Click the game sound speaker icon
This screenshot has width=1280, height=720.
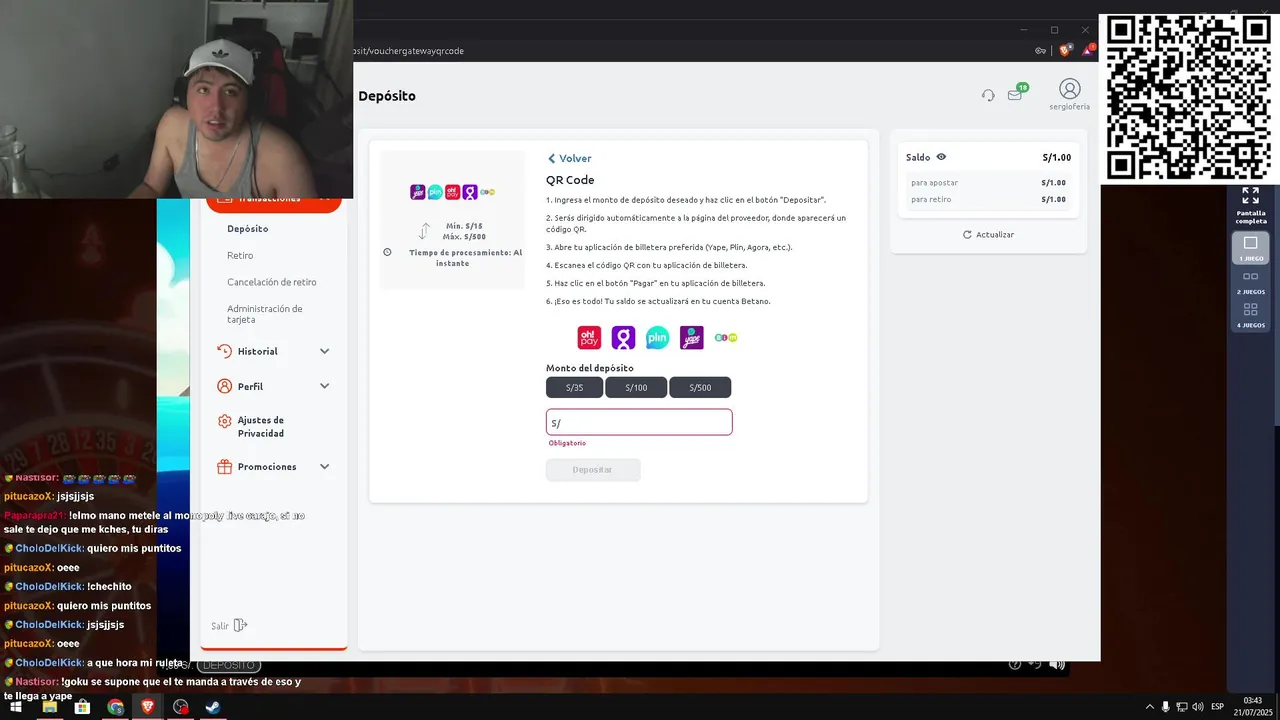pos(1057,664)
